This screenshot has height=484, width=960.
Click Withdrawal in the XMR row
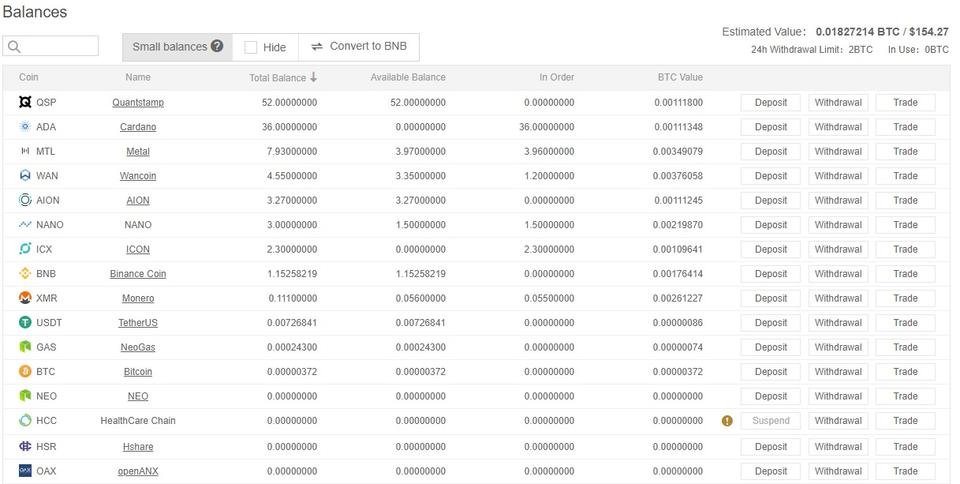pos(838,298)
